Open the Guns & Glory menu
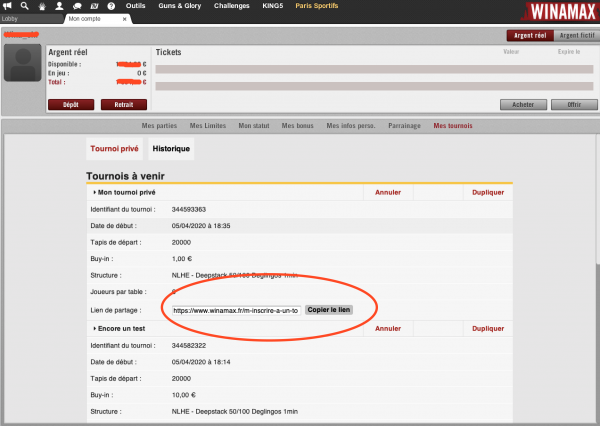 point(180,6)
